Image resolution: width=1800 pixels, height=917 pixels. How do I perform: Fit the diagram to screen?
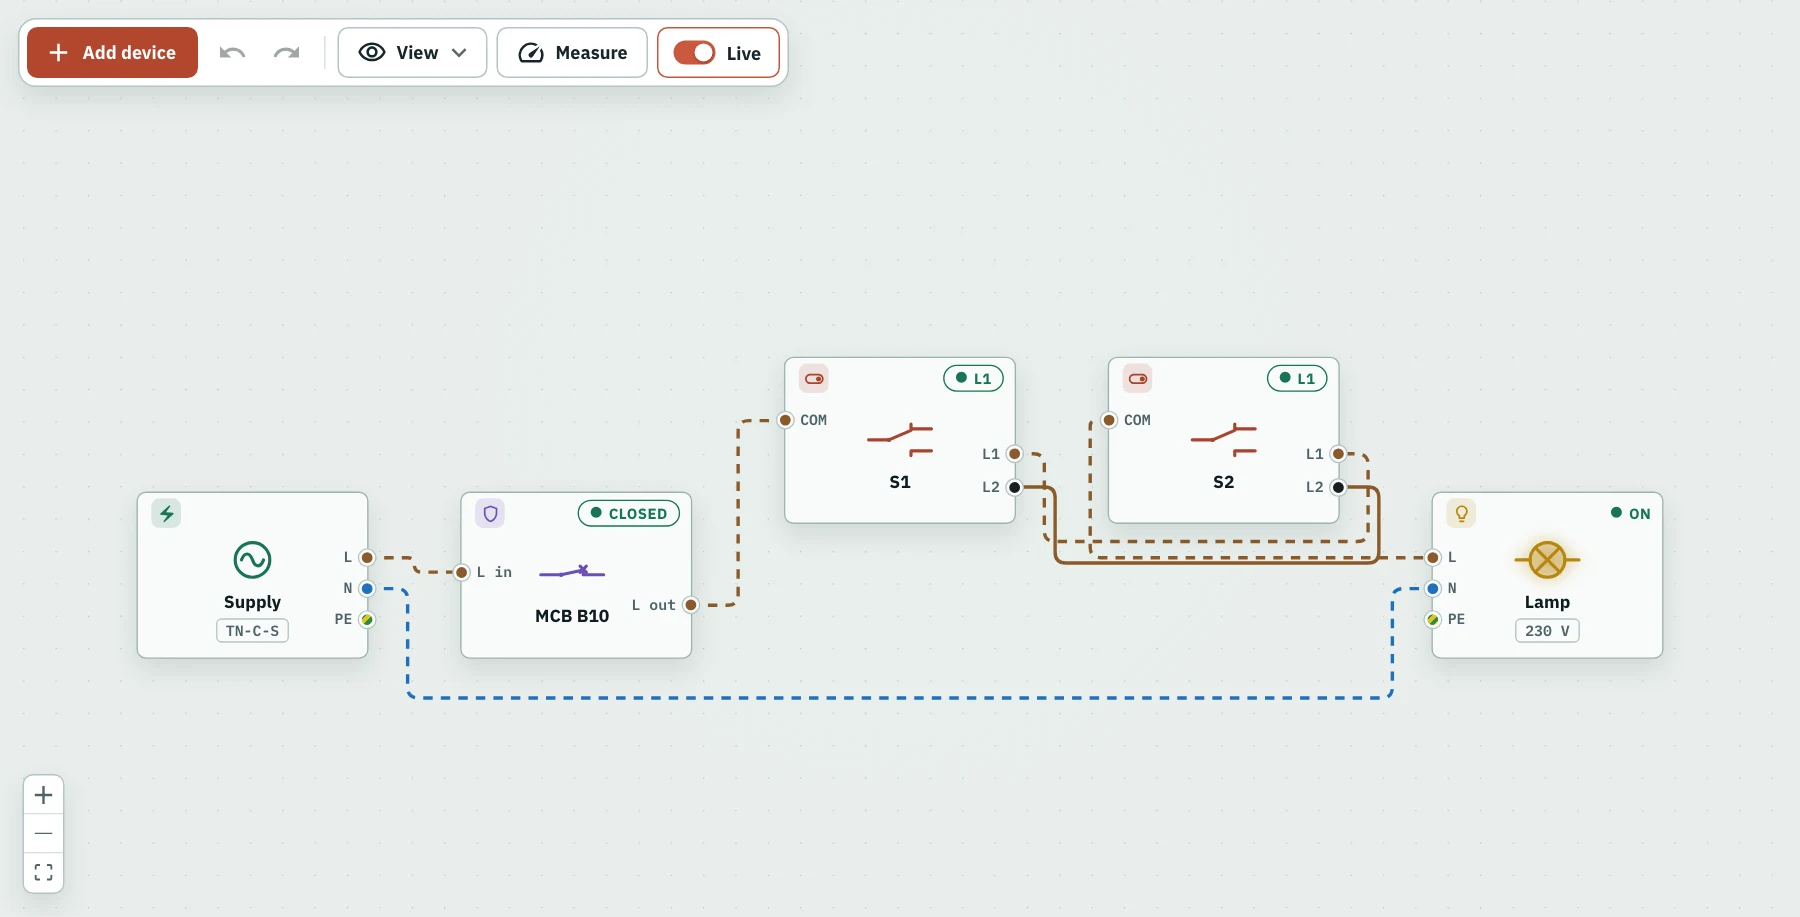tap(44, 872)
